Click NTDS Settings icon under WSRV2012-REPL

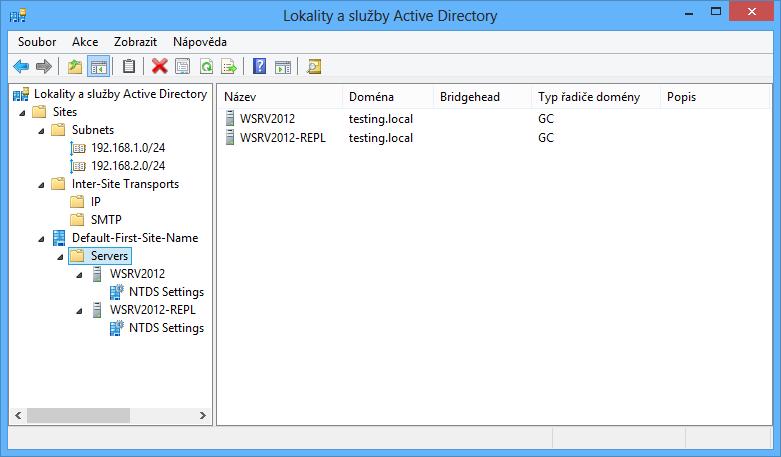[x=117, y=328]
